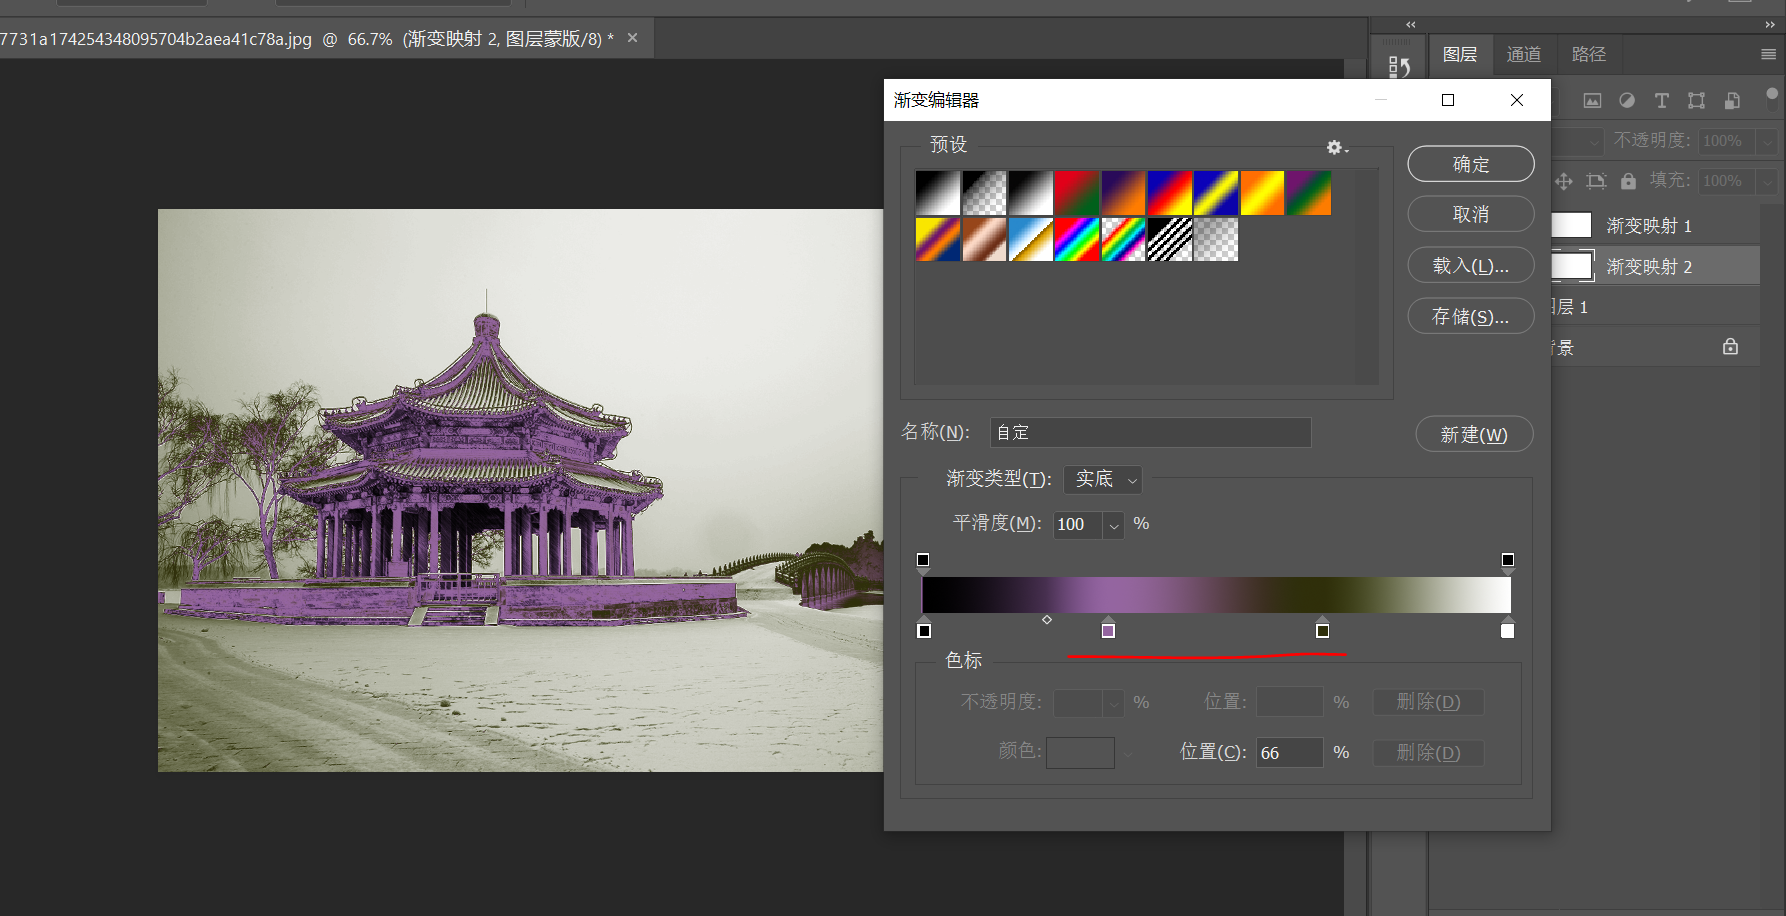Switch to the 路径 tab

[x=1588, y=54]
